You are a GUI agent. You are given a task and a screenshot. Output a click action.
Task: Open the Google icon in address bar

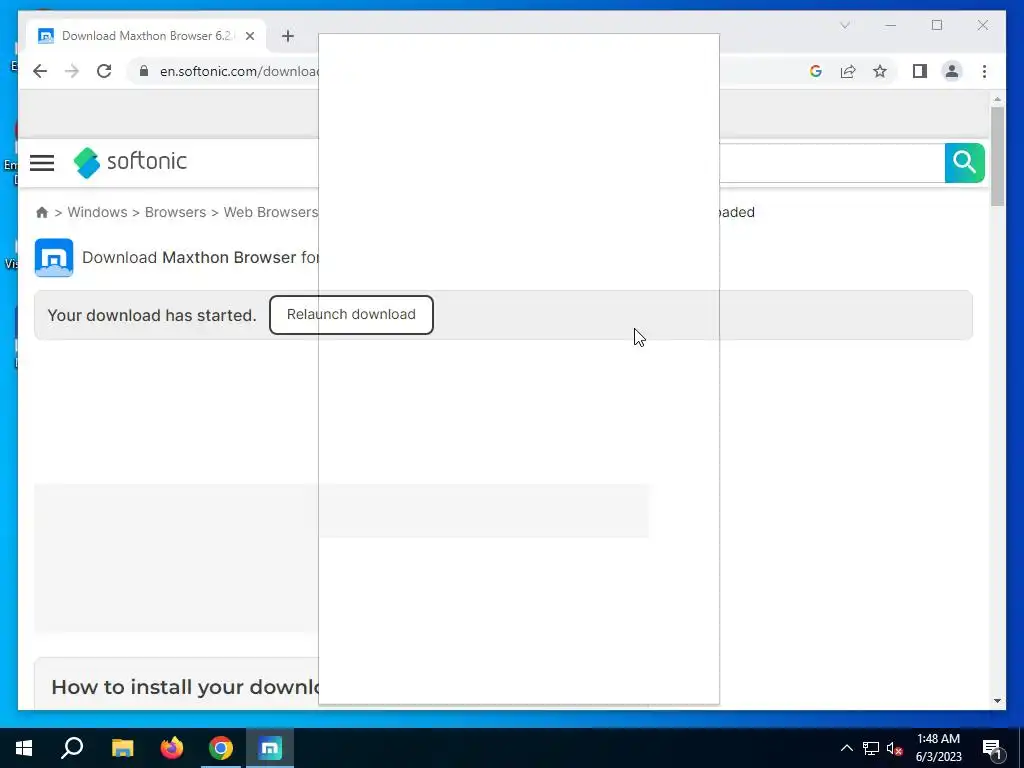pos(816,71)
